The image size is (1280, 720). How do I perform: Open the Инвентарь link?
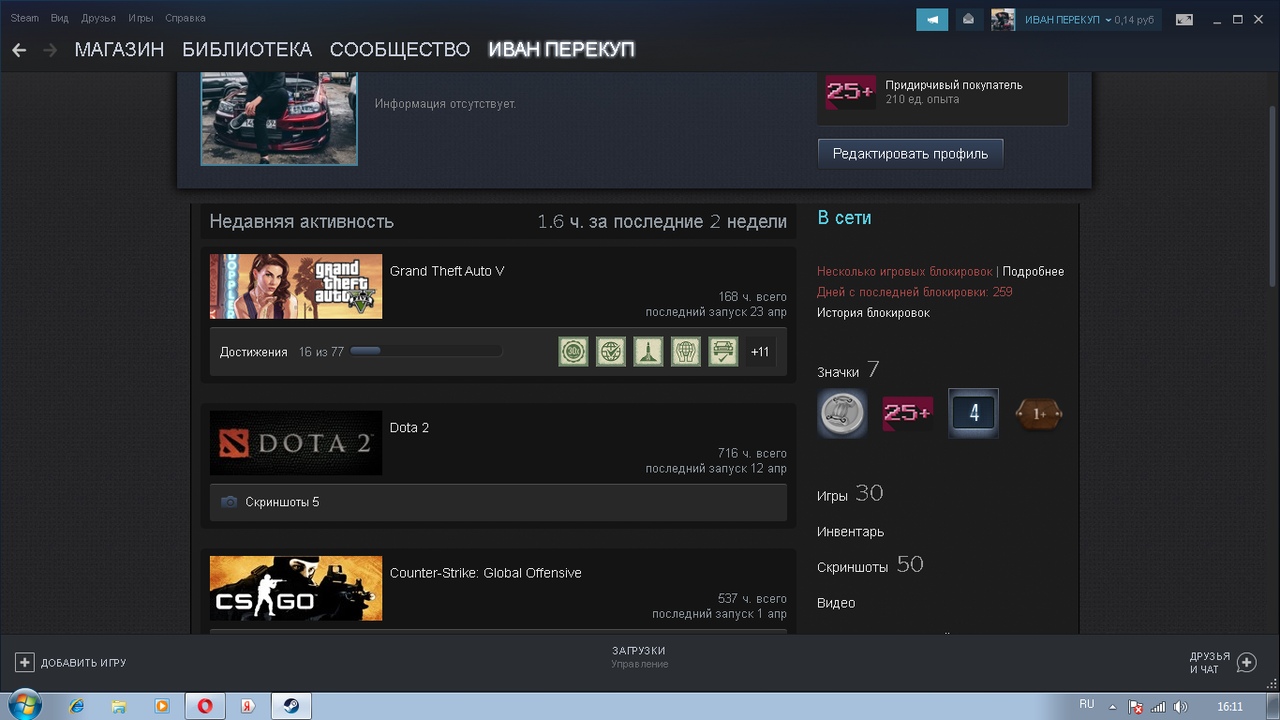click(x=850, y=532)
